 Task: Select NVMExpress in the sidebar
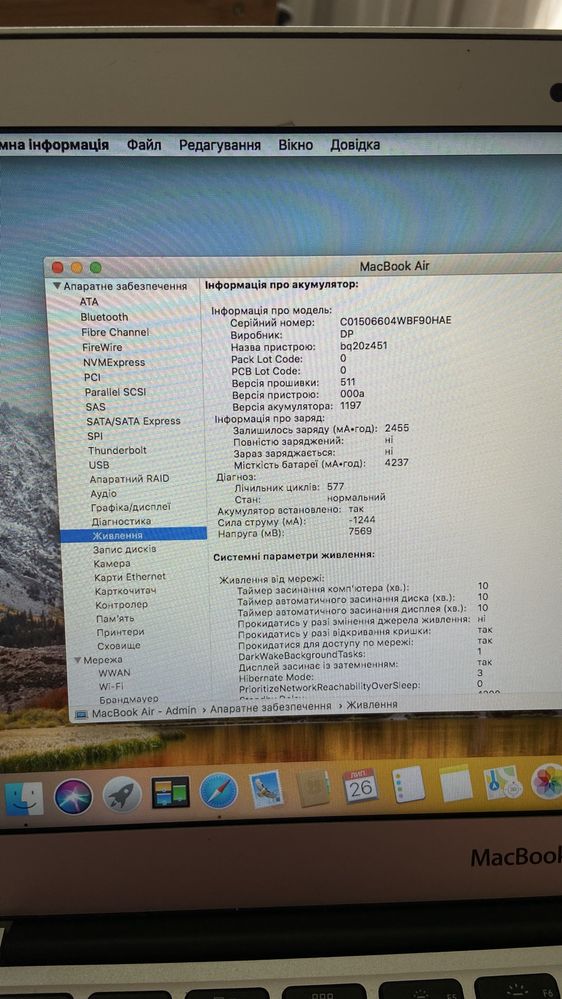pos(114,362)
